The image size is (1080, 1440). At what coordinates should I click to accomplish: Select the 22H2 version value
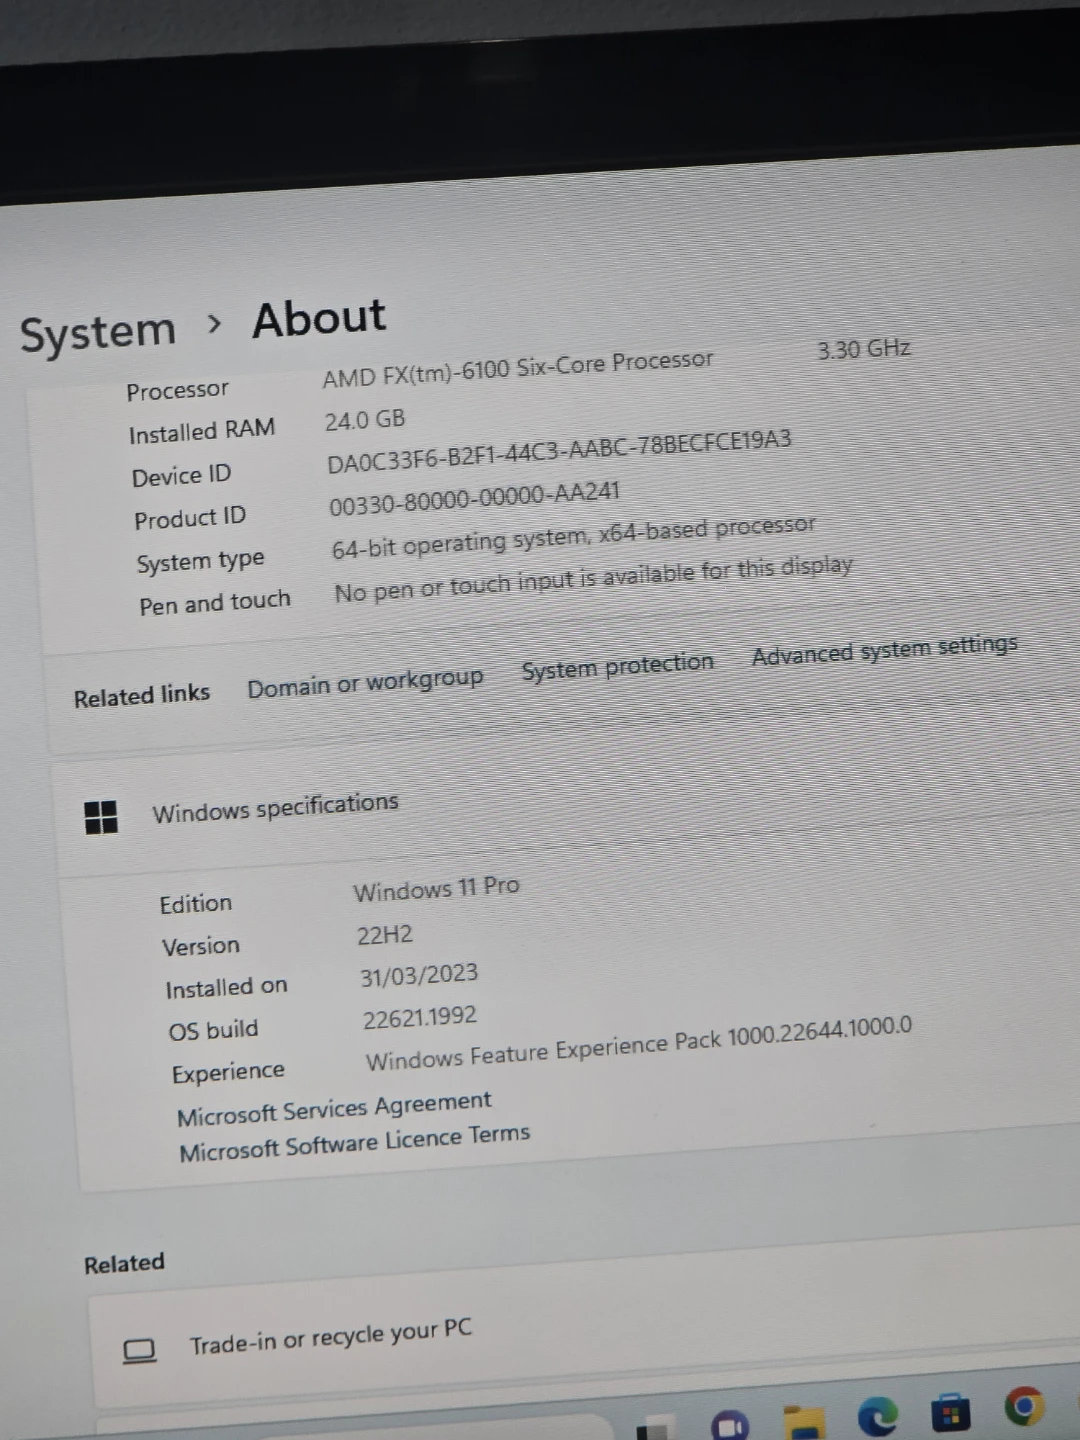[x=385, y=935]
